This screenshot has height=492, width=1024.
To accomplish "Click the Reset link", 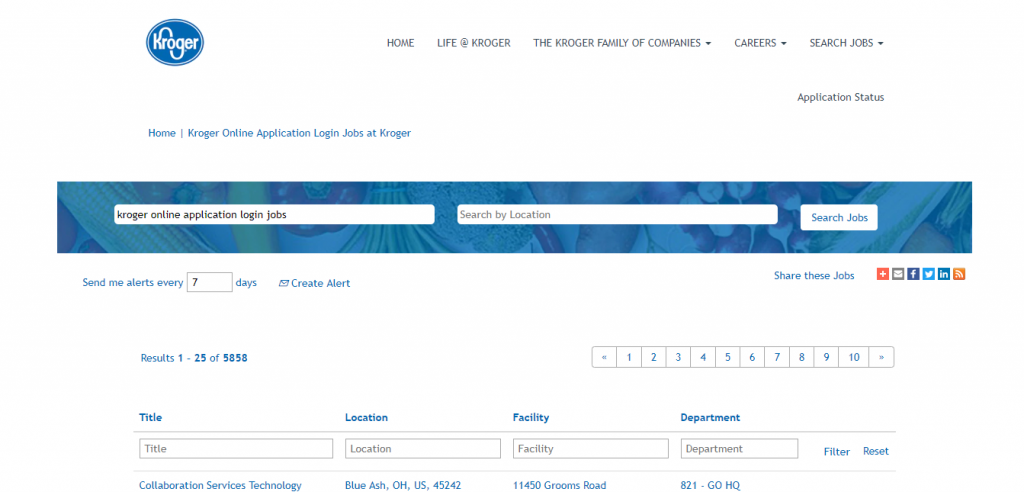I will pos(876,451).
